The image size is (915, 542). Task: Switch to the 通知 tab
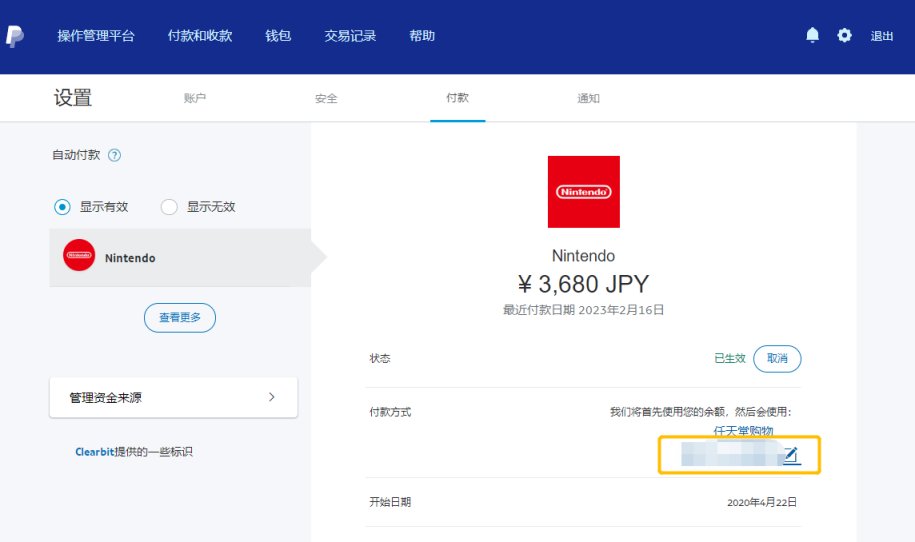588,98
